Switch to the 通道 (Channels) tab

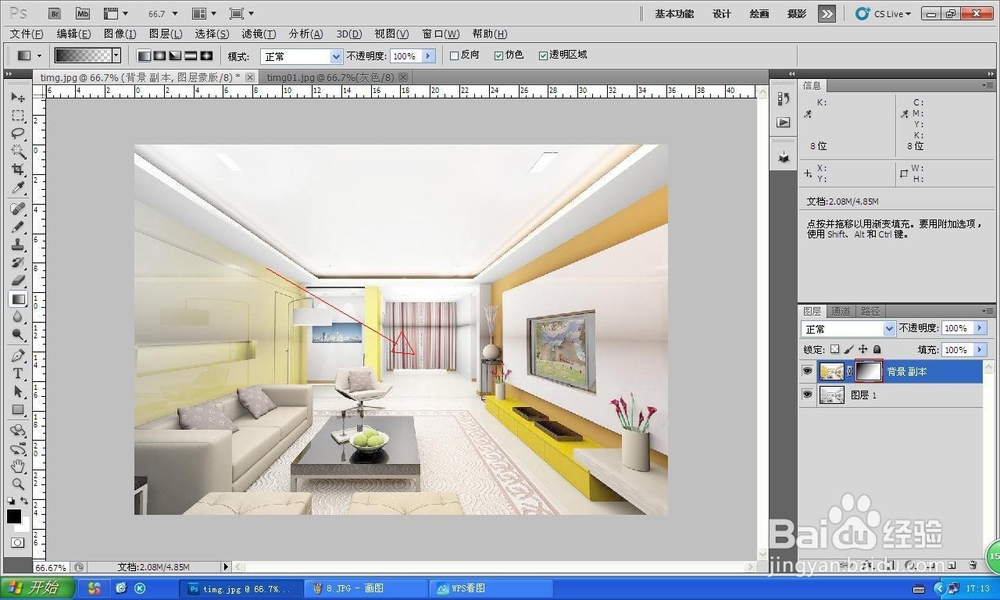click(841, 311)
